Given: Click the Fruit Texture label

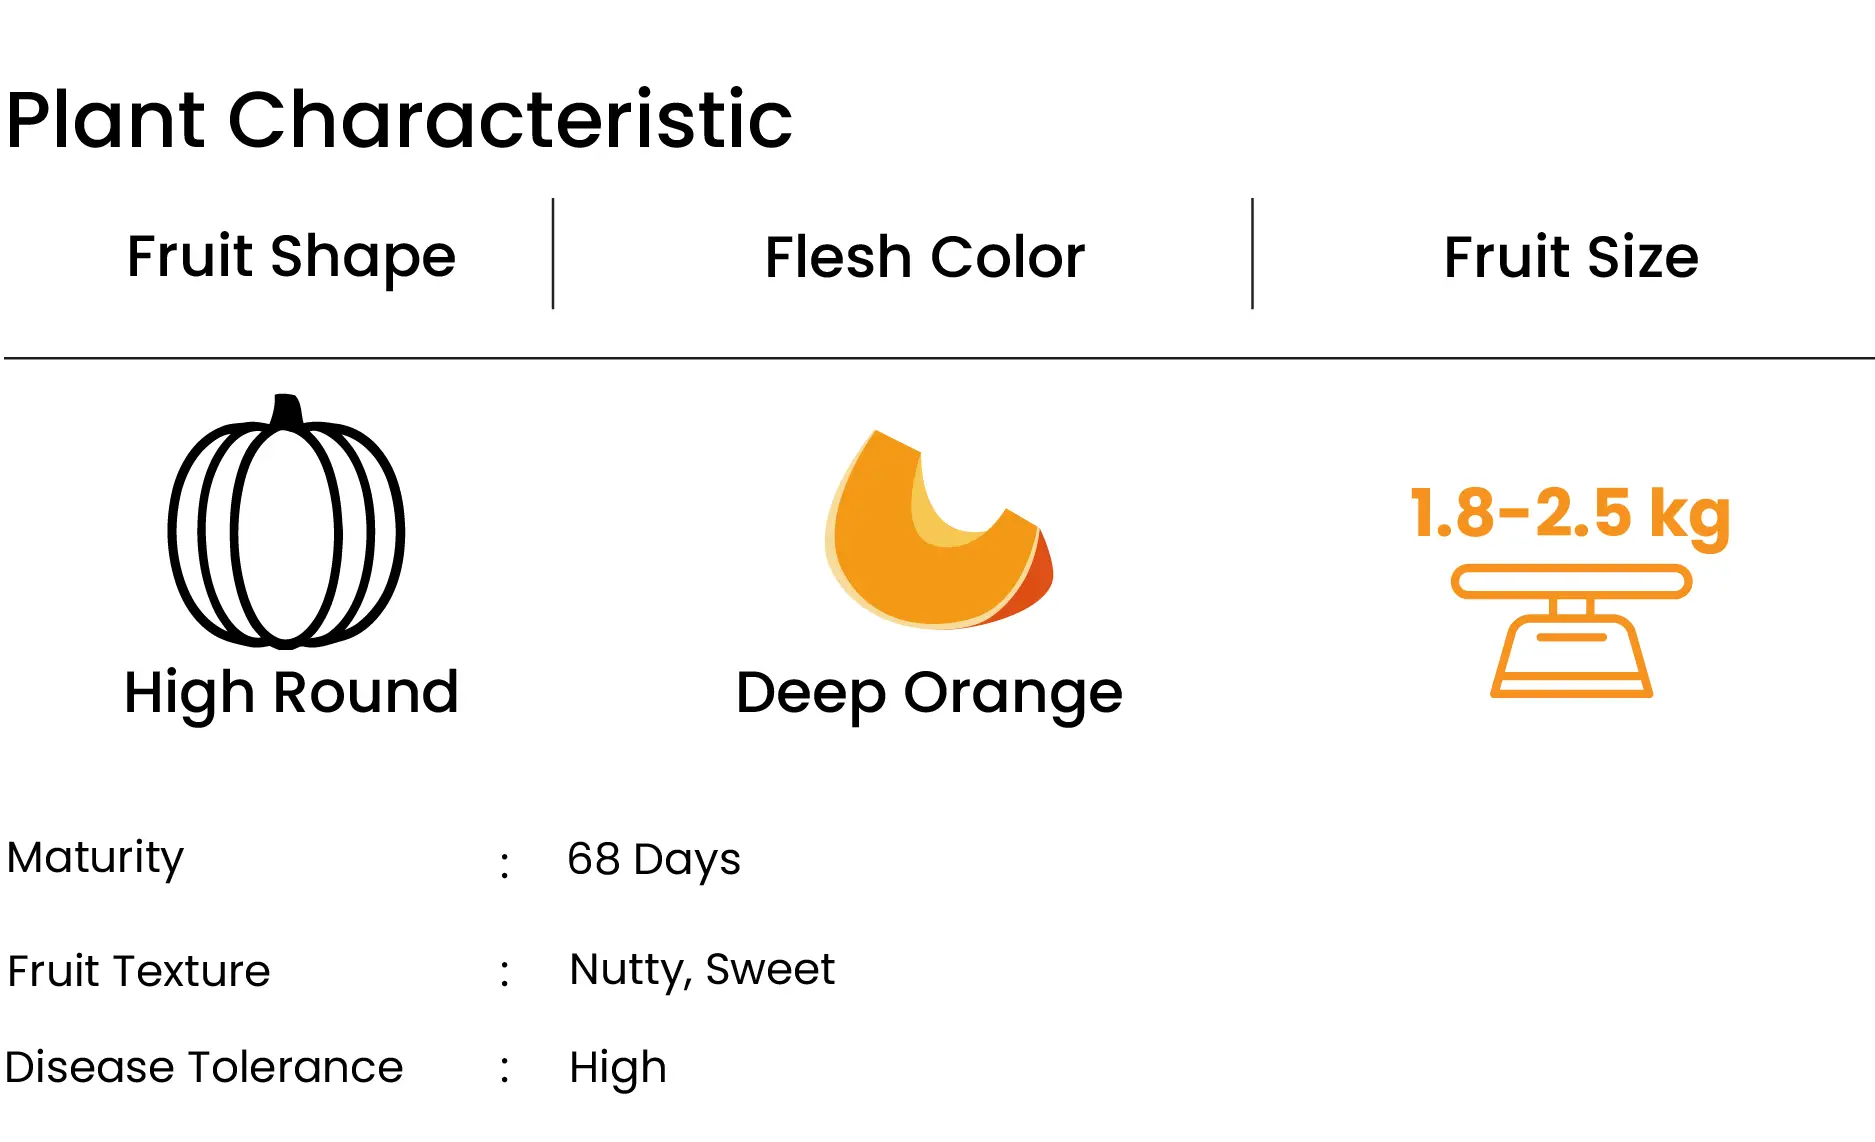Looking at the screenshot, I should pos(139,971).
